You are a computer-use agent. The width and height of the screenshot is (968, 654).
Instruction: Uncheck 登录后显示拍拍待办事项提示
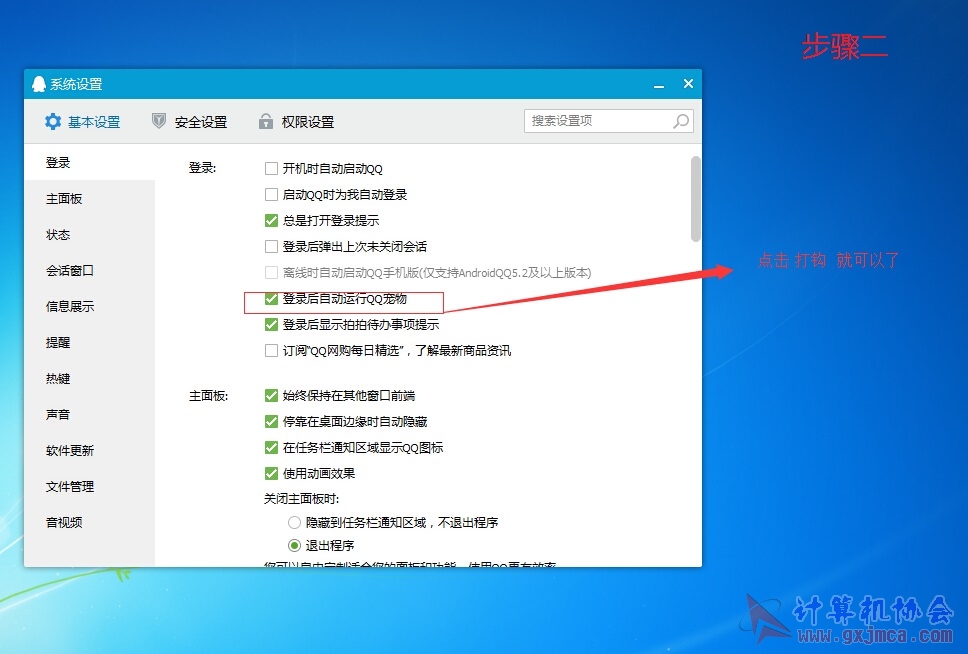pos(271,324)
